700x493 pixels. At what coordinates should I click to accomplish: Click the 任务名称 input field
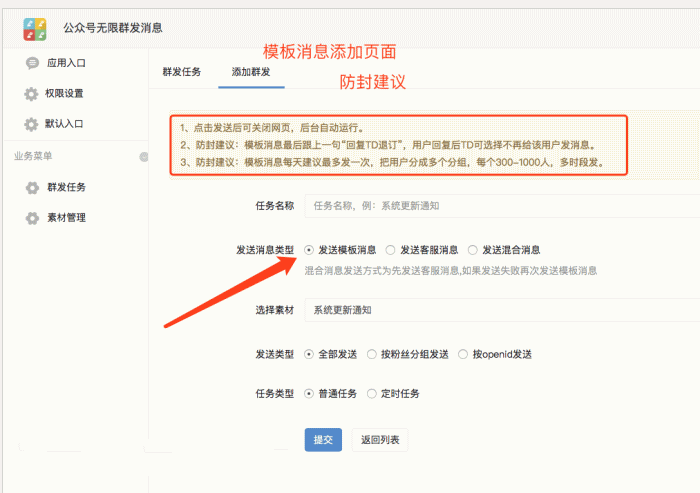click(500, 206)
